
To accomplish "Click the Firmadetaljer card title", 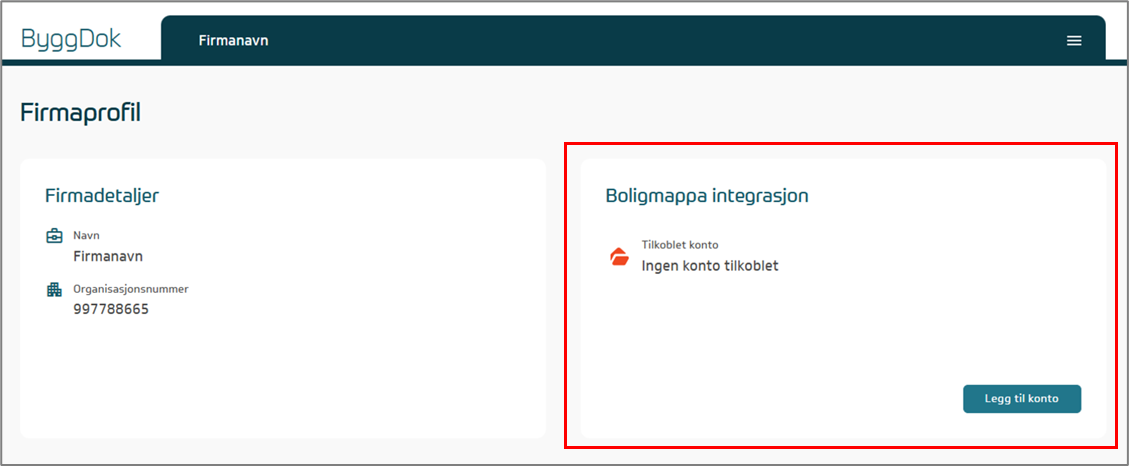I will tap(102, 195).
